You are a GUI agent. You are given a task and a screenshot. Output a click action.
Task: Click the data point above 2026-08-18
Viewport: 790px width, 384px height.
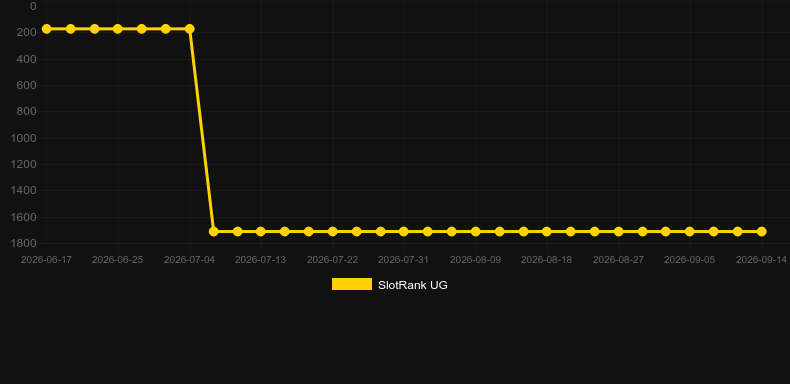click(547, 231)
